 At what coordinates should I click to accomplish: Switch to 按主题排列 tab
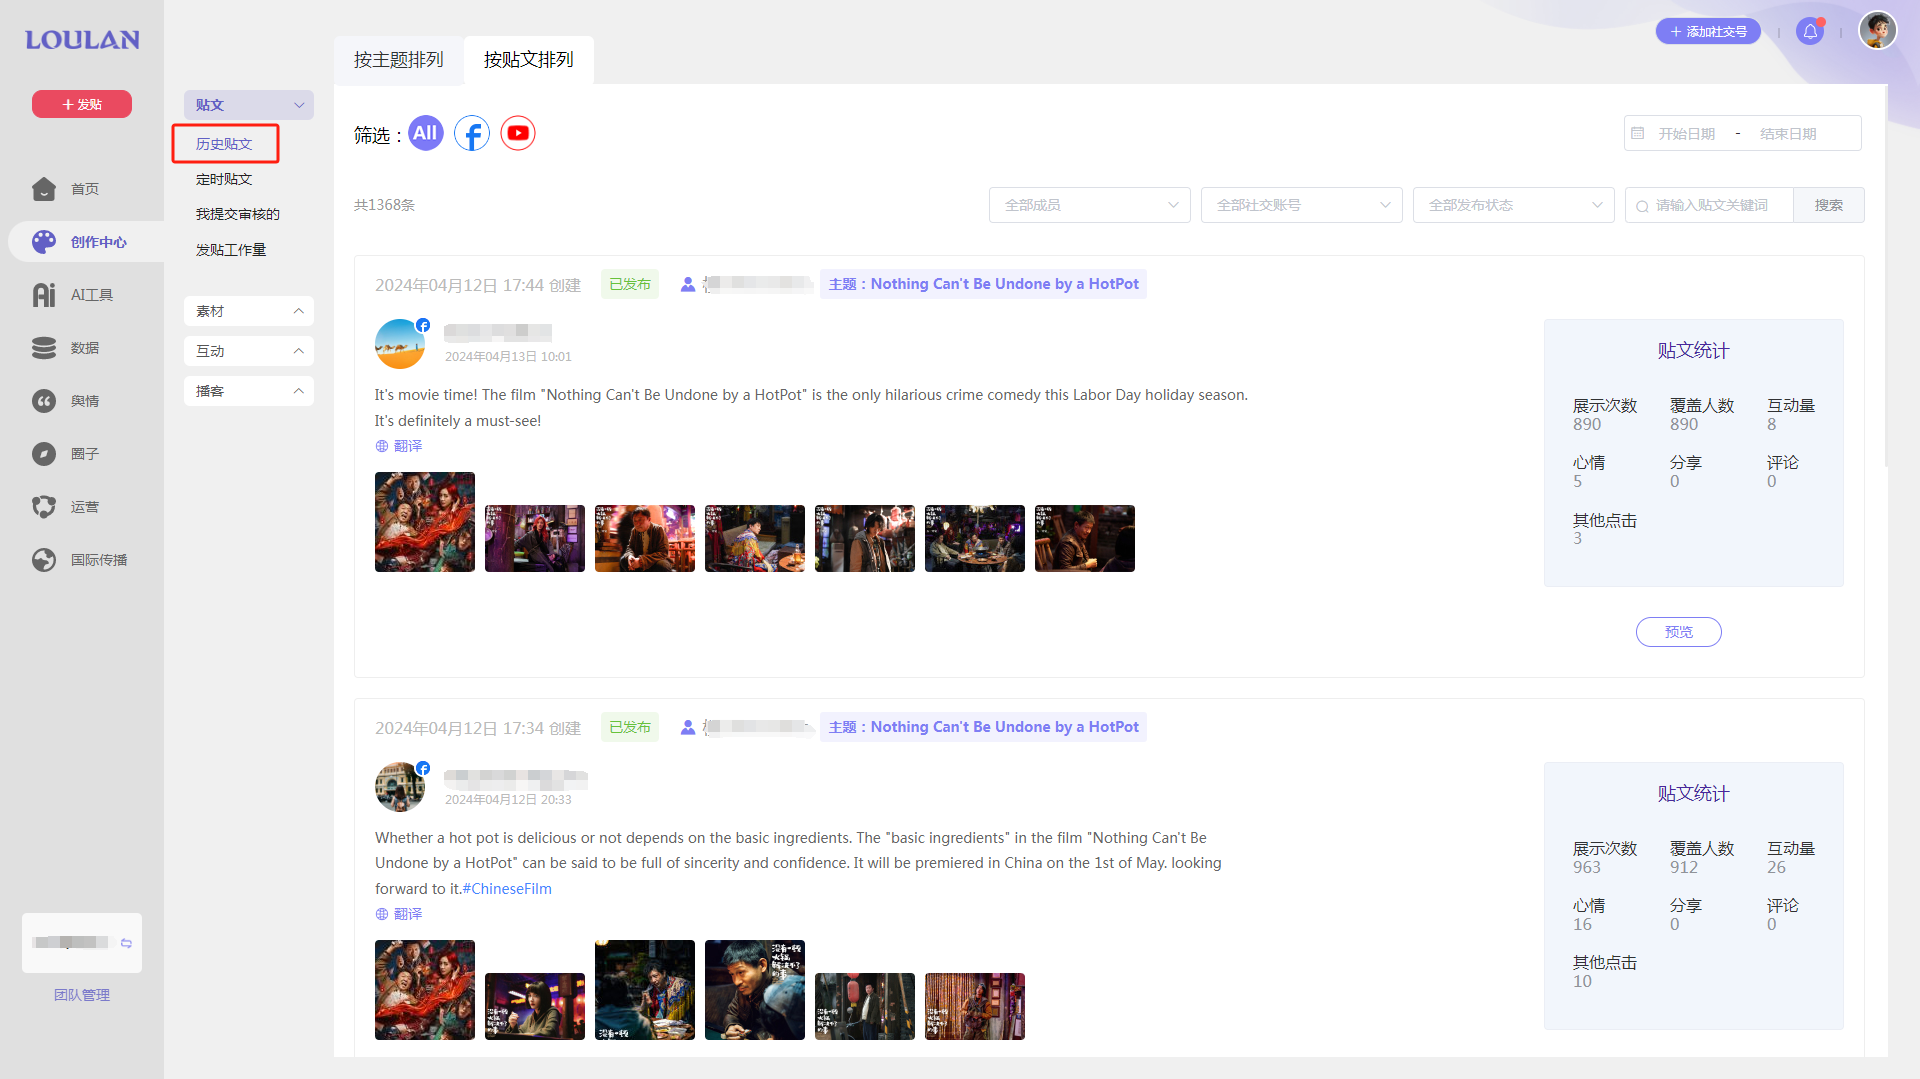point(399,60)
